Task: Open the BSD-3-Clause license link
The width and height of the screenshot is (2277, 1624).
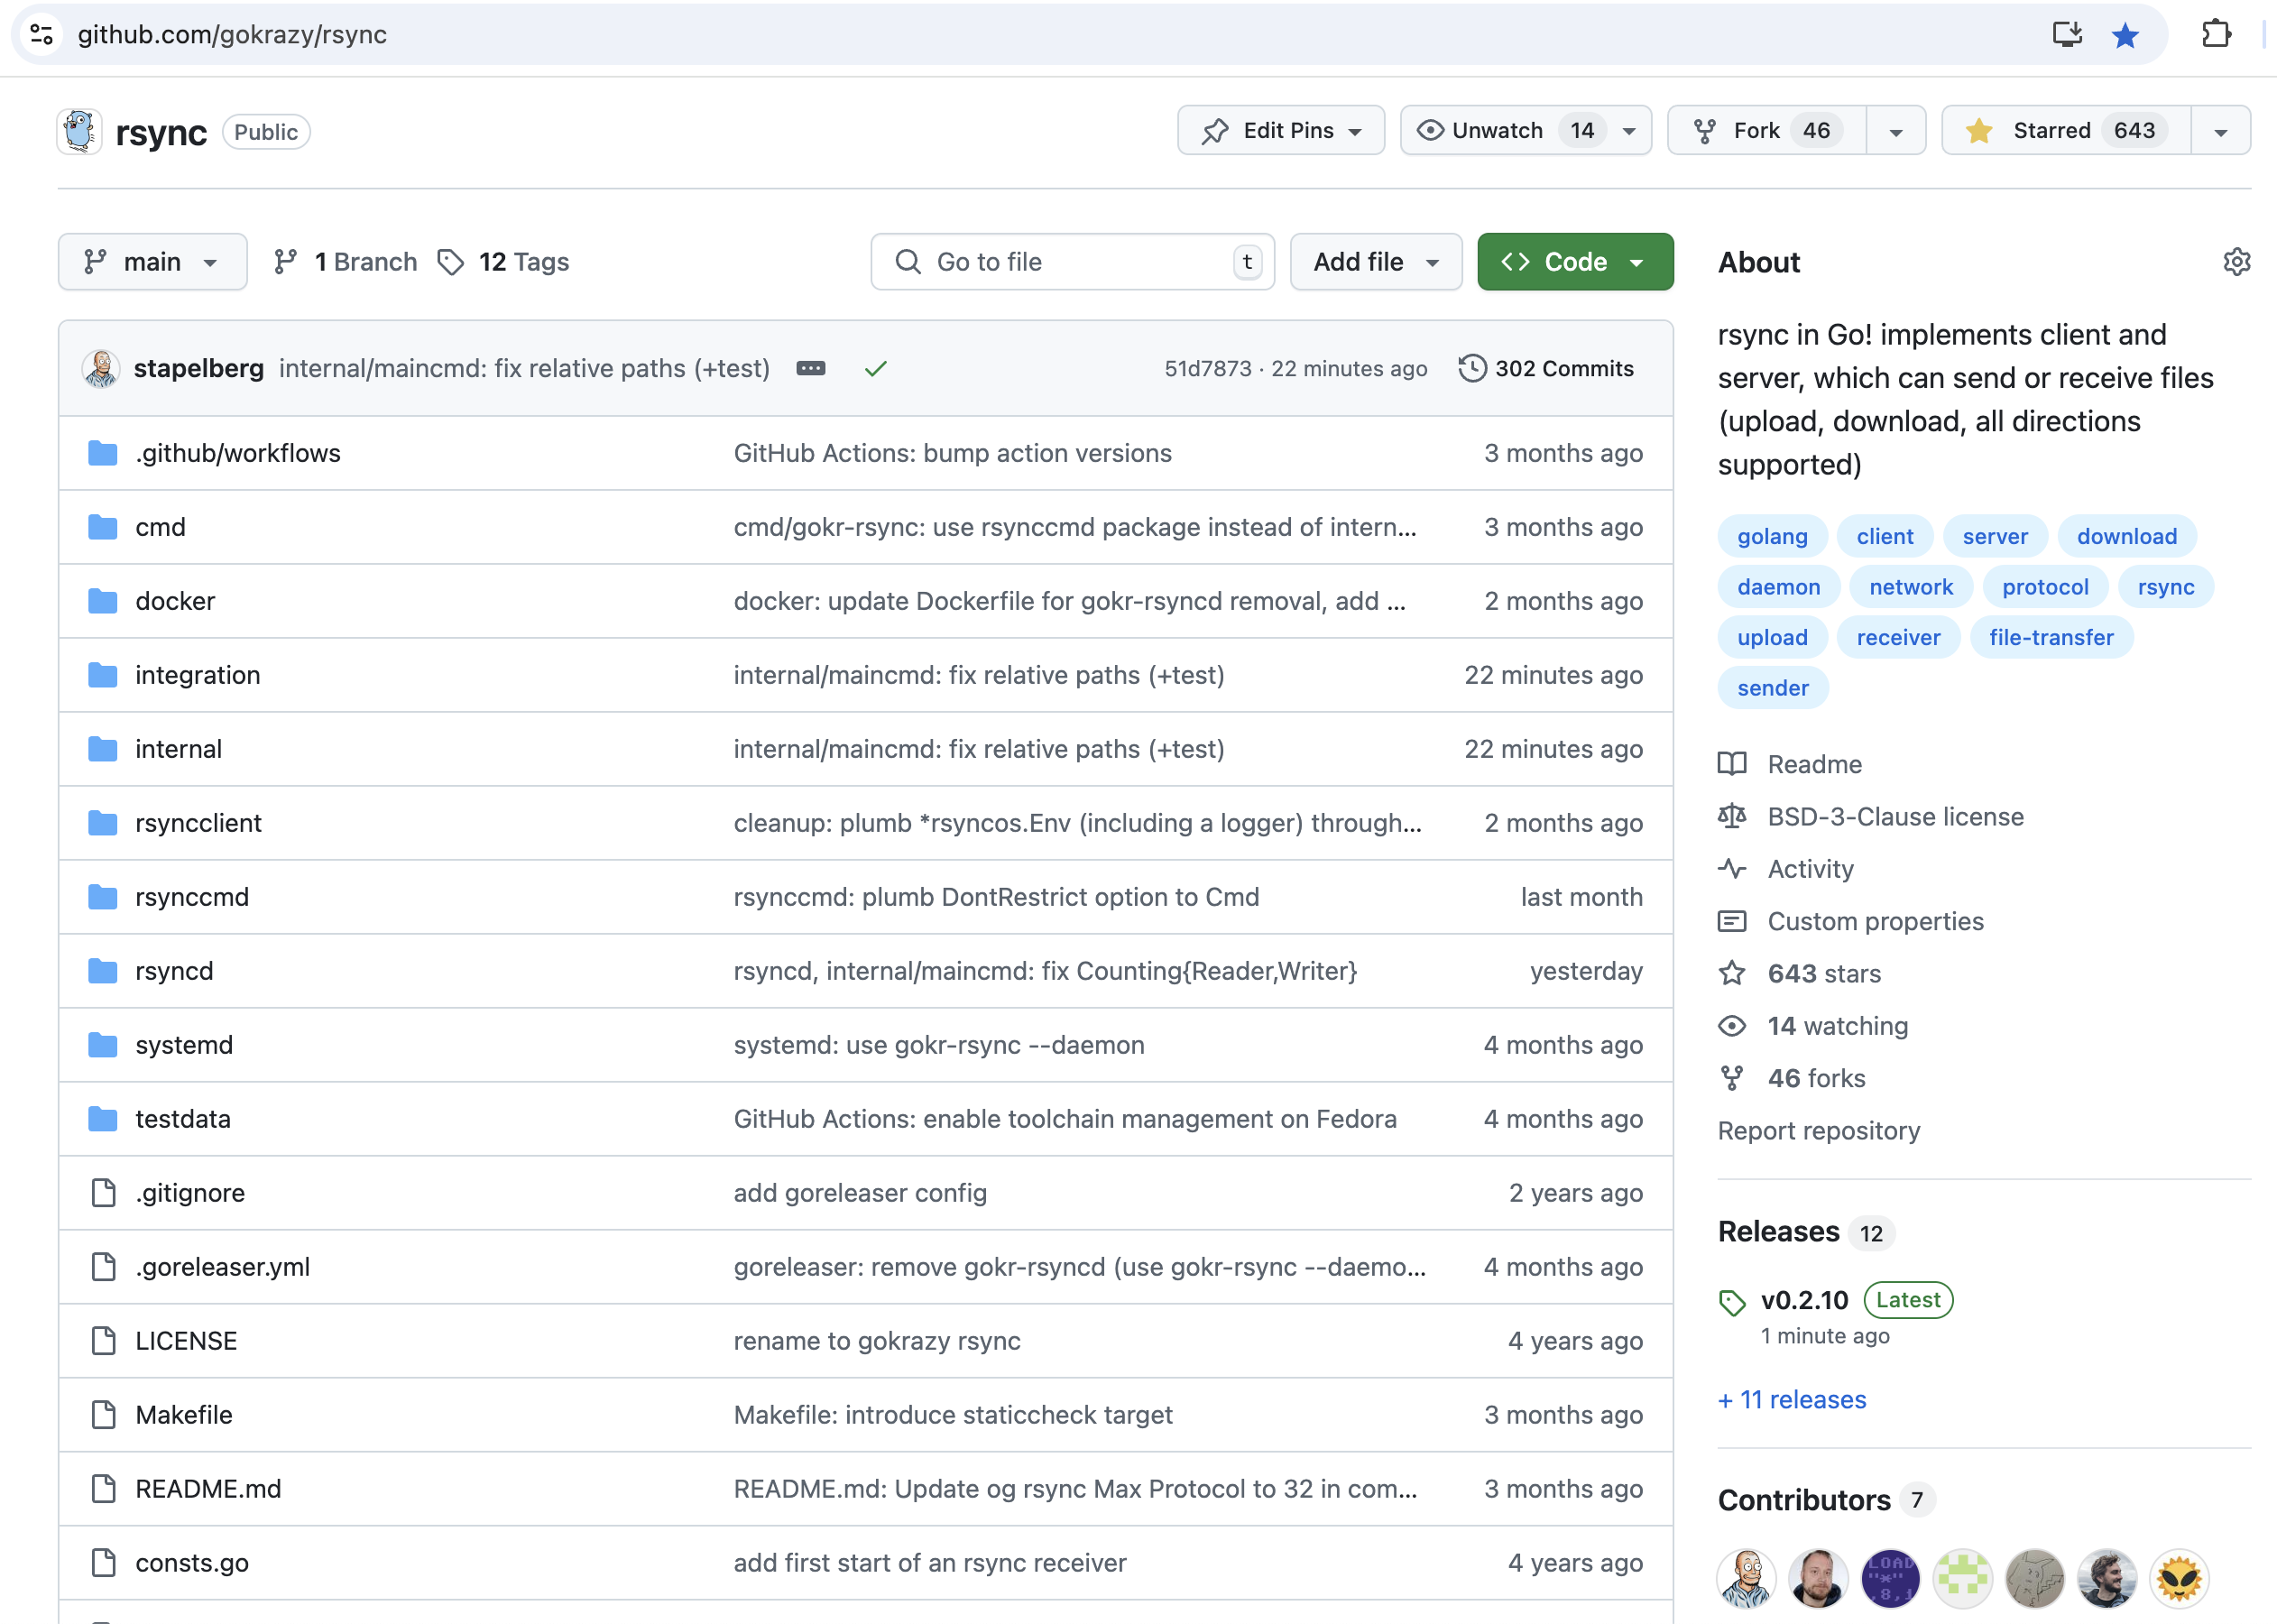Action: tap(1871, 816)
